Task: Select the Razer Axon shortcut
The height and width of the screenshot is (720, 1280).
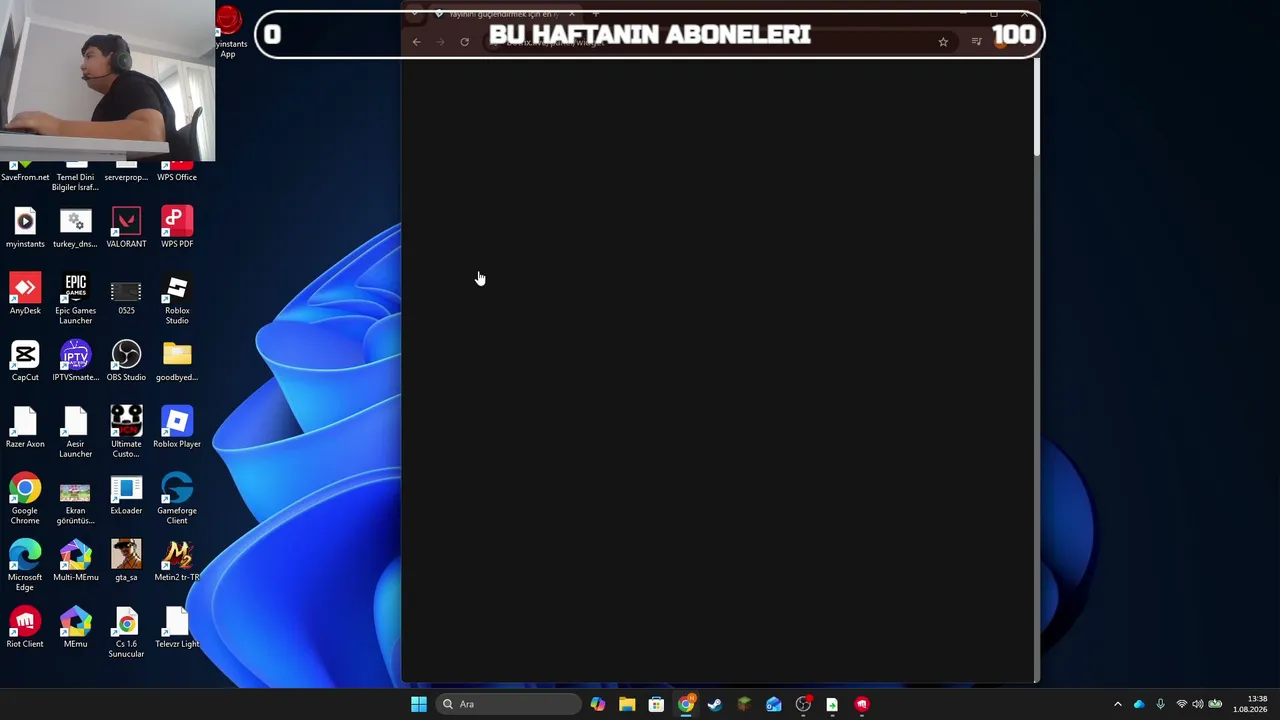Action: (25, 428)
